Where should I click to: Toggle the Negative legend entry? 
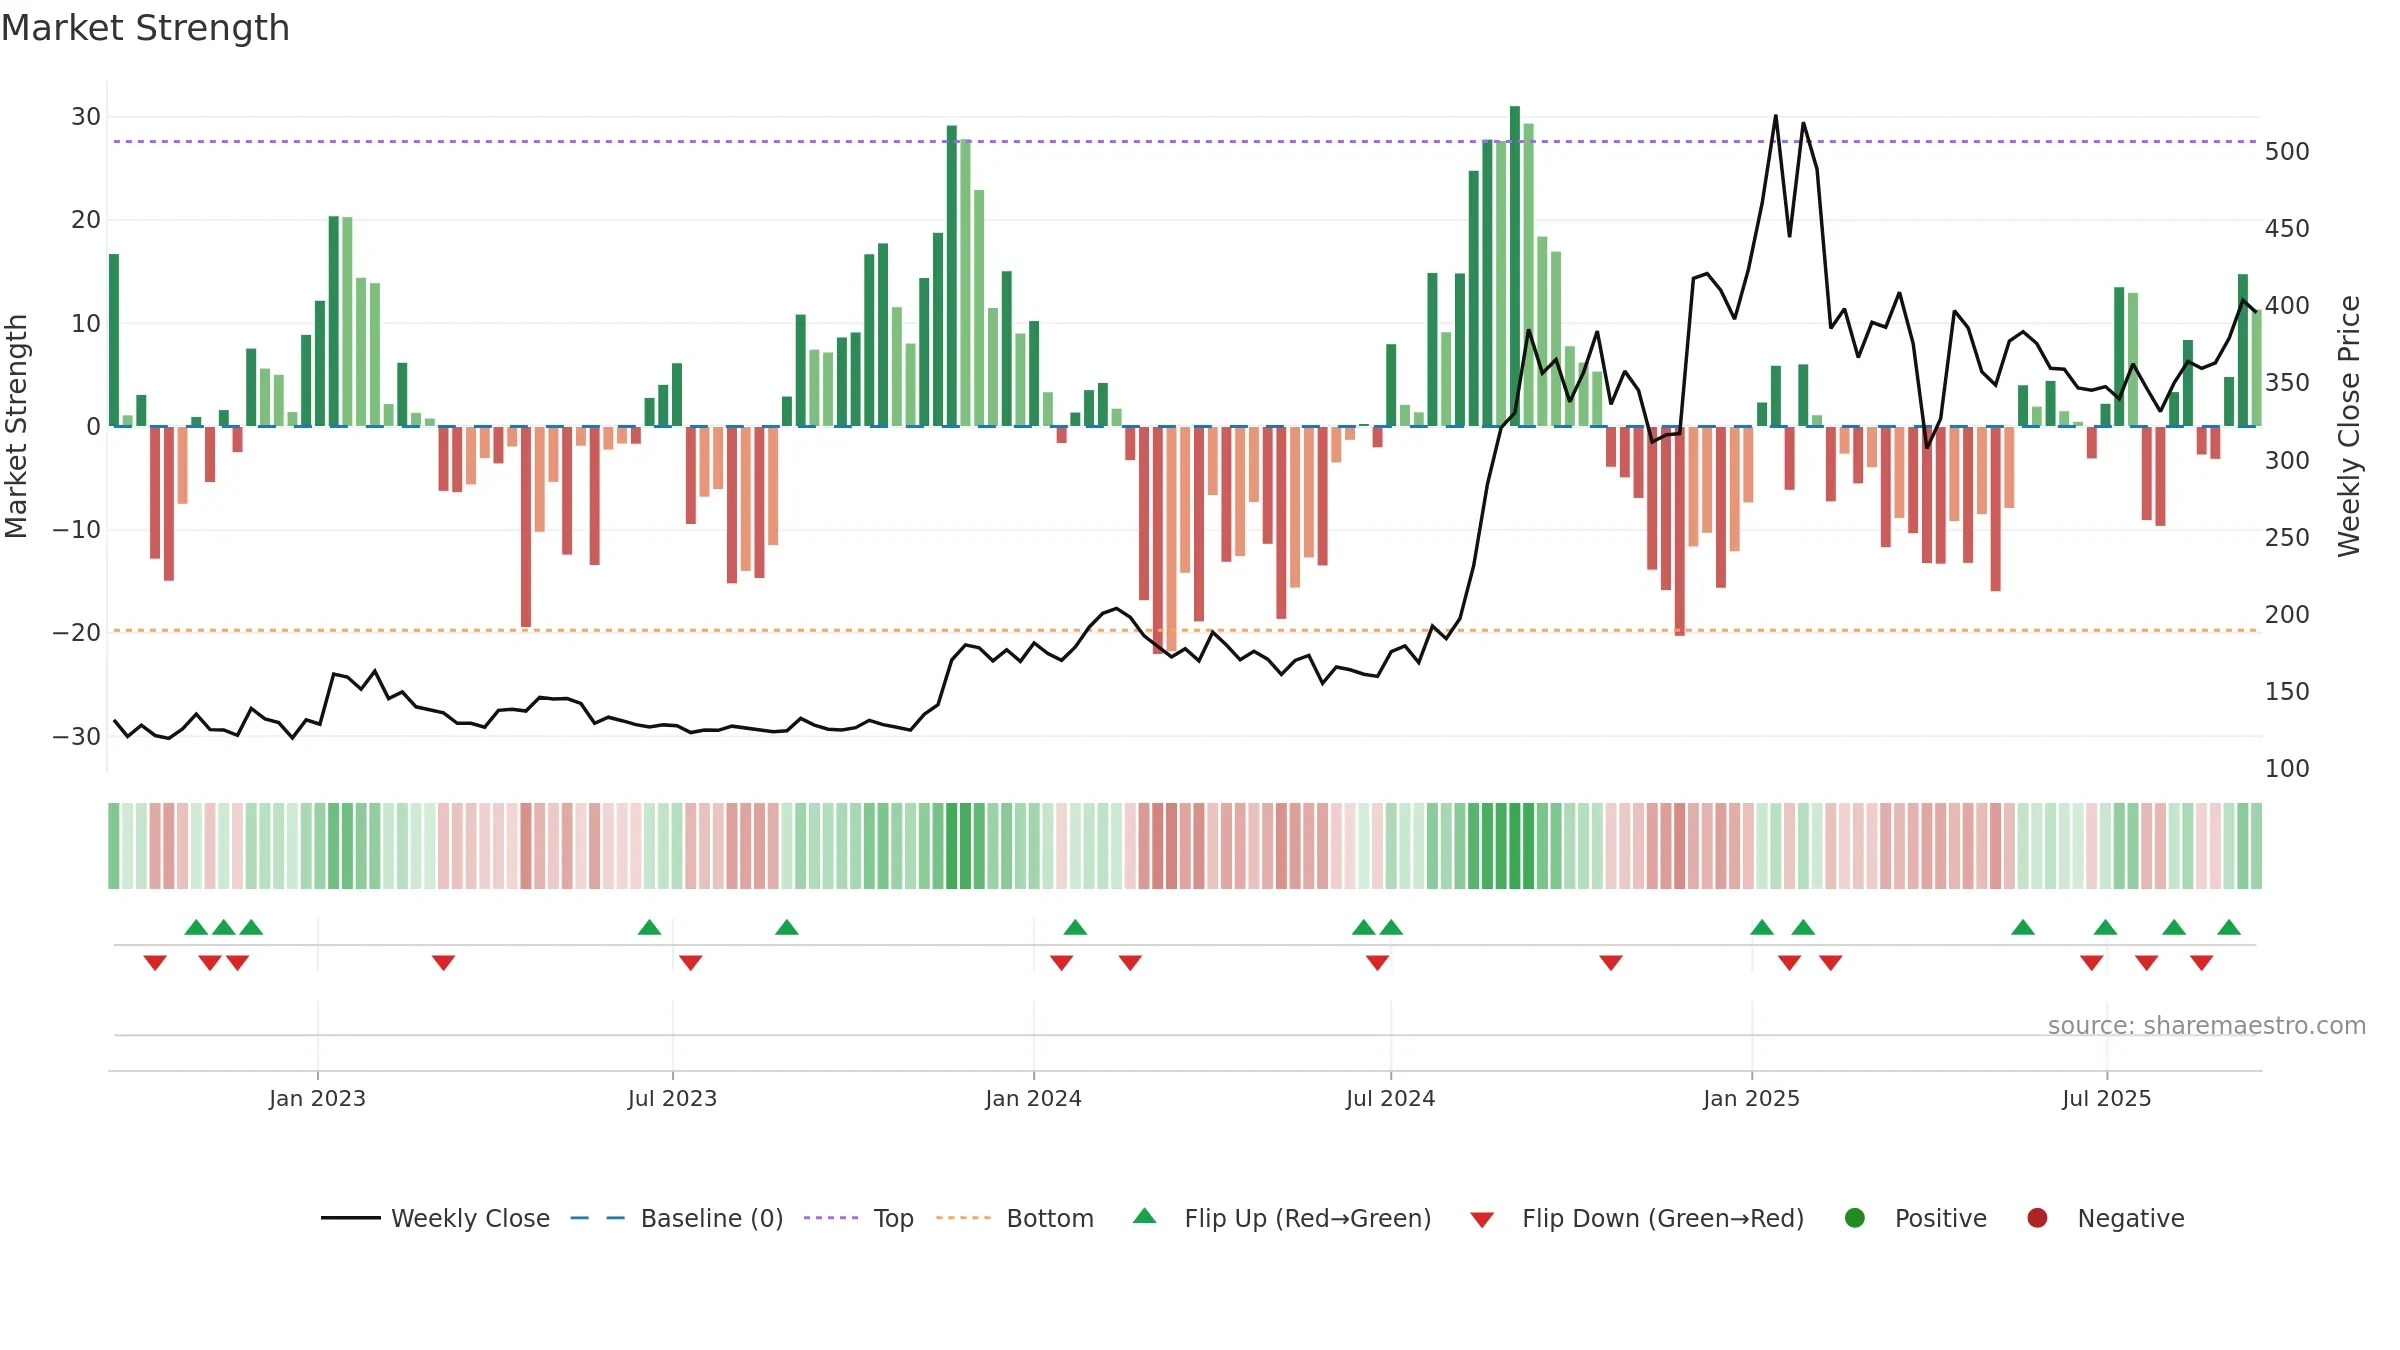click(x=2105, y=1218)
